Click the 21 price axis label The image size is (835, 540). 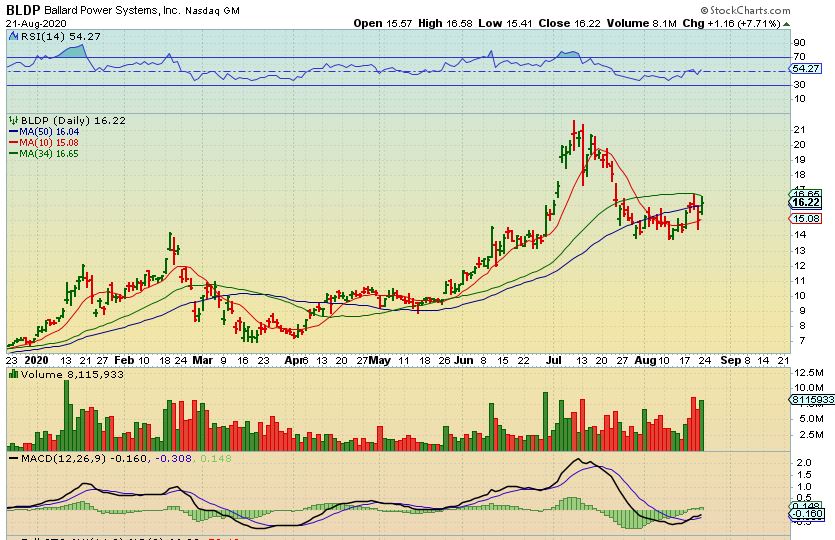pos(799,130)
